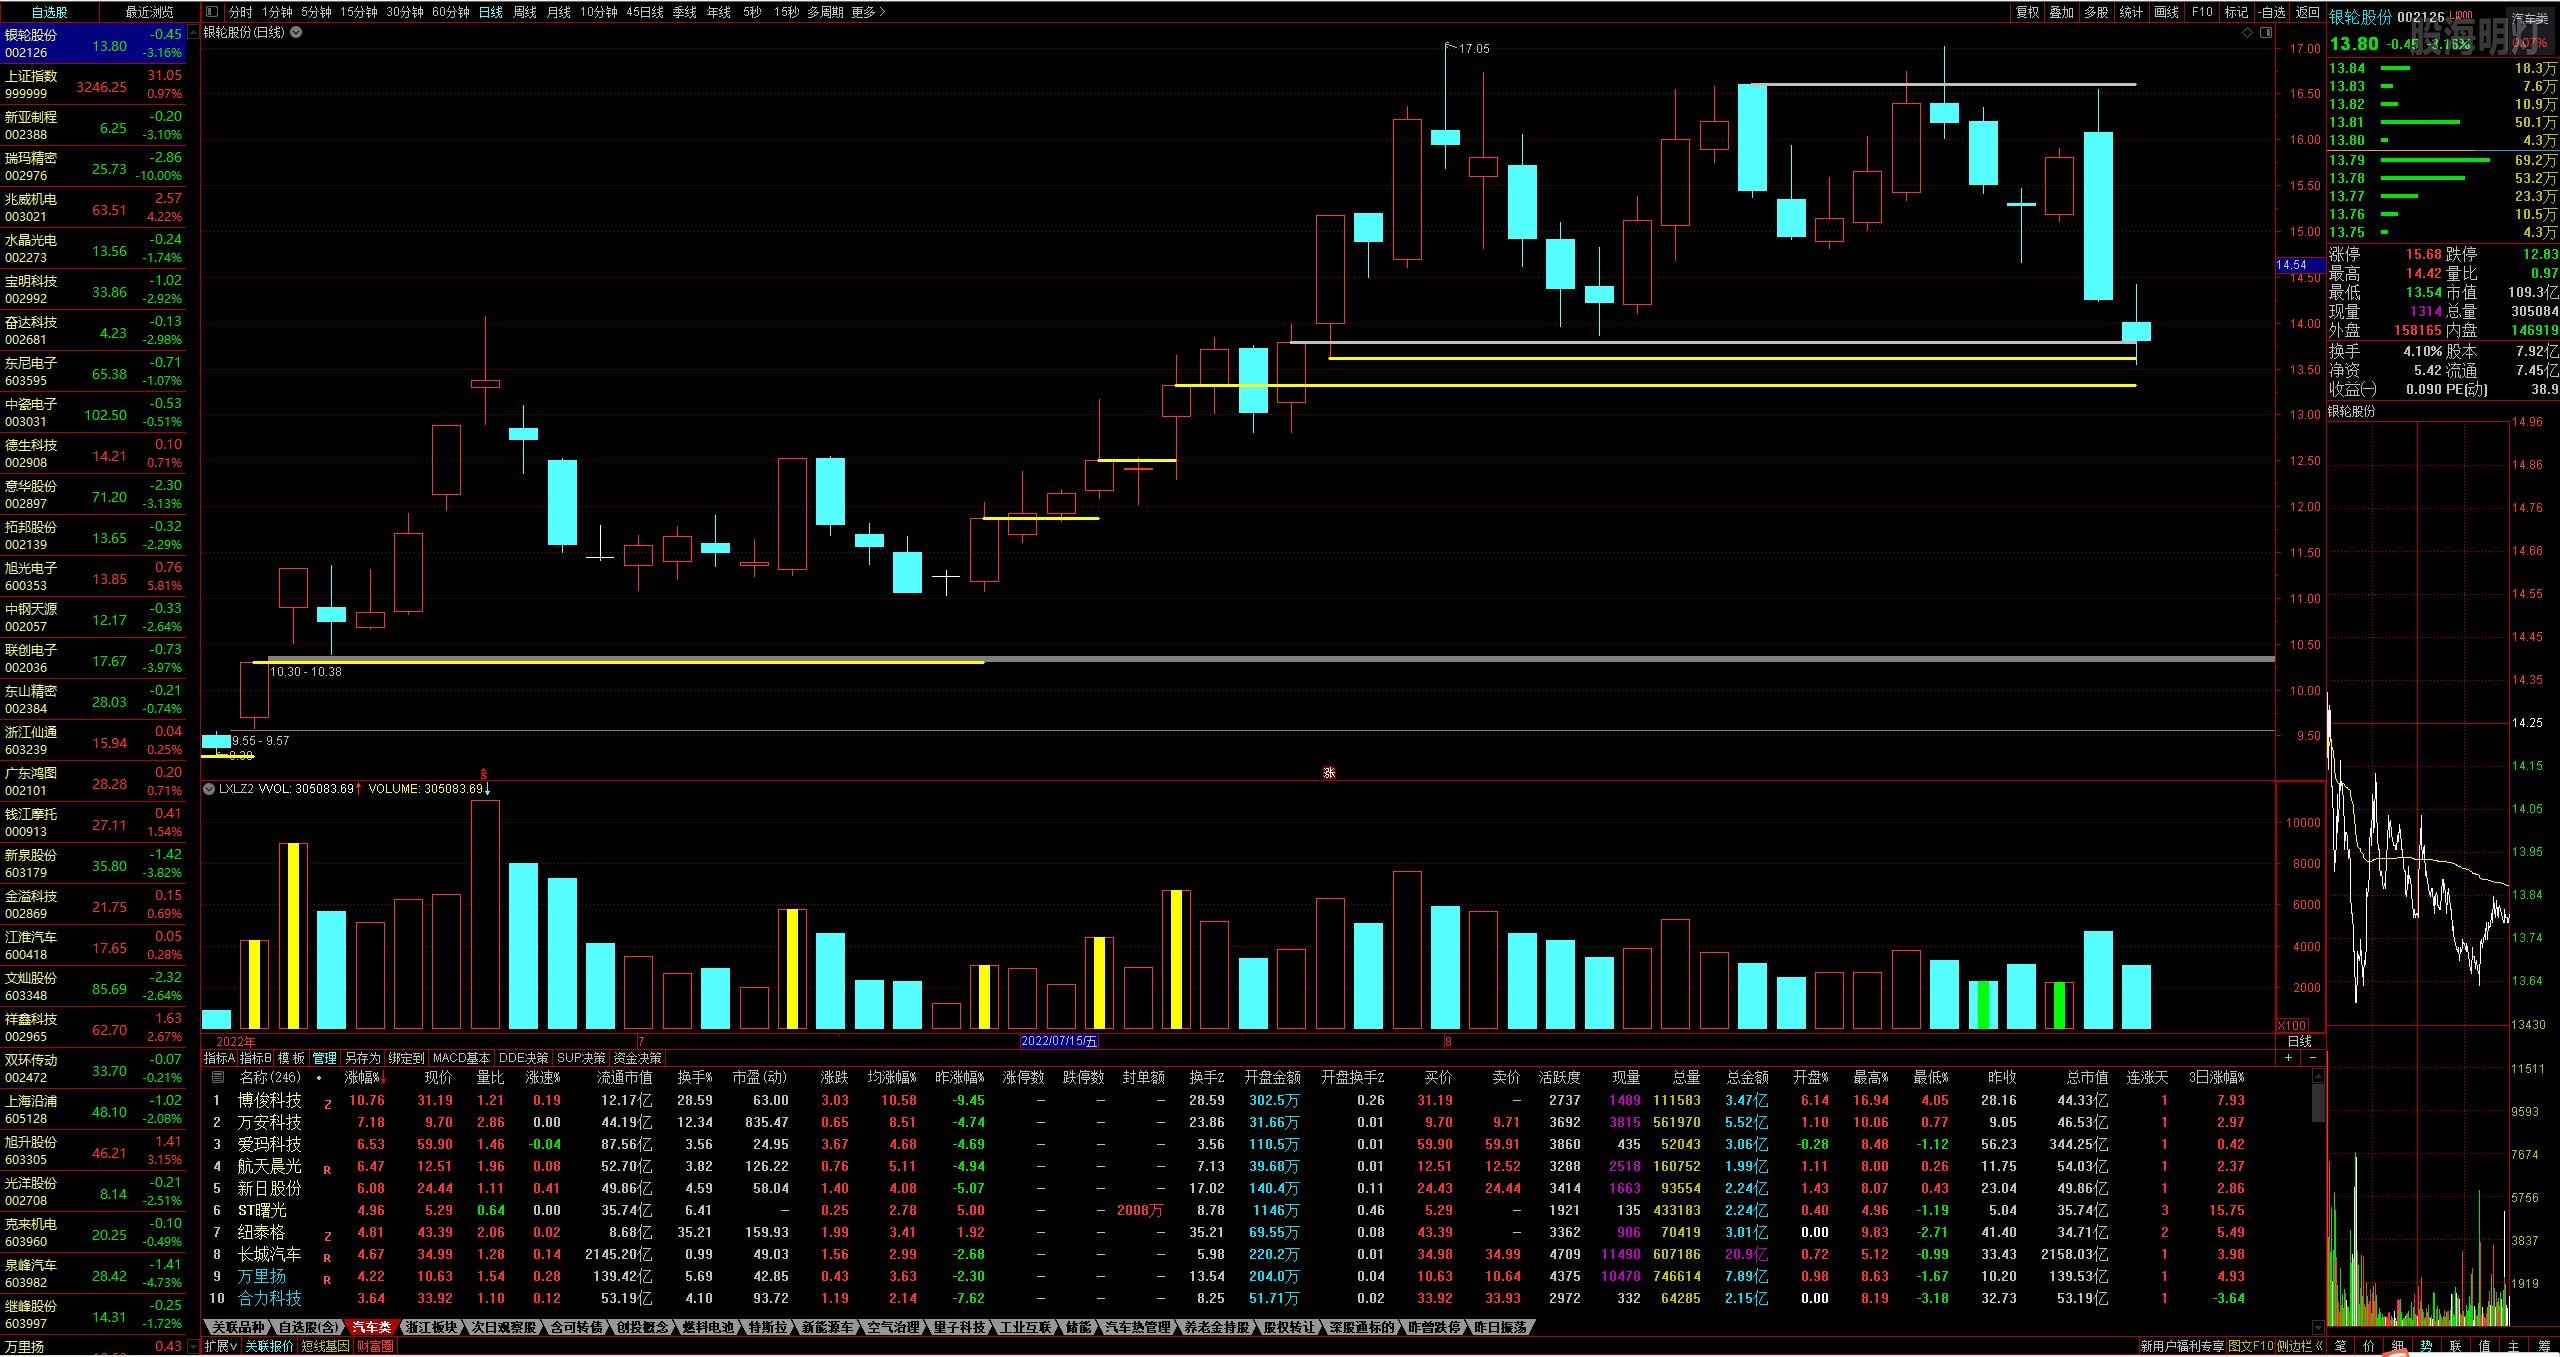Select the 60分钟 period
Viewport: 2560px width, 1357px height.
click(x=450, y=12)
